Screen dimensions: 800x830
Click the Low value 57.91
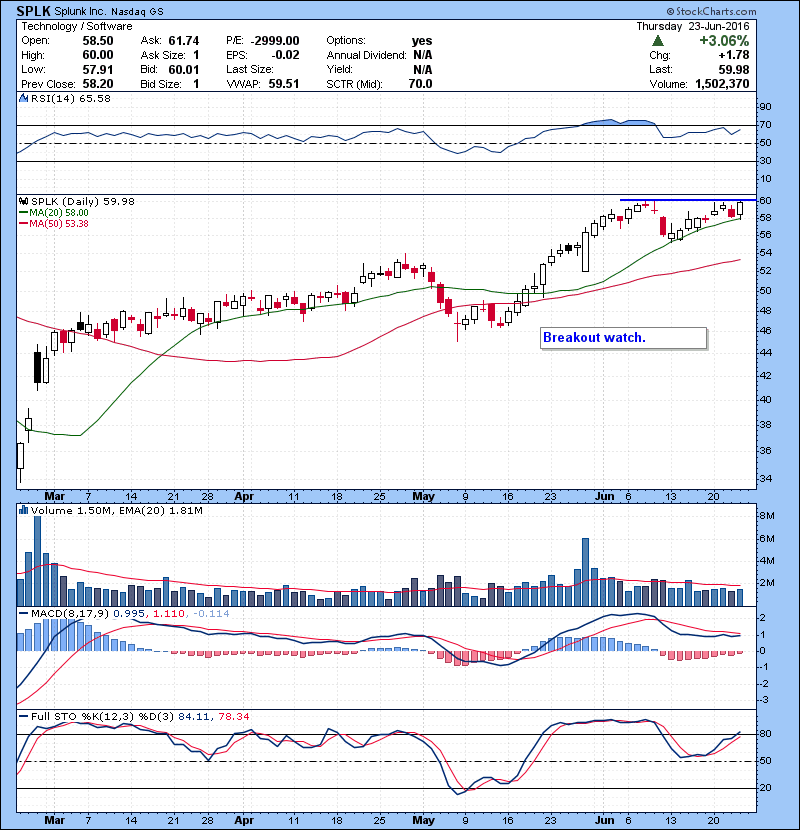tap(98, 69)
